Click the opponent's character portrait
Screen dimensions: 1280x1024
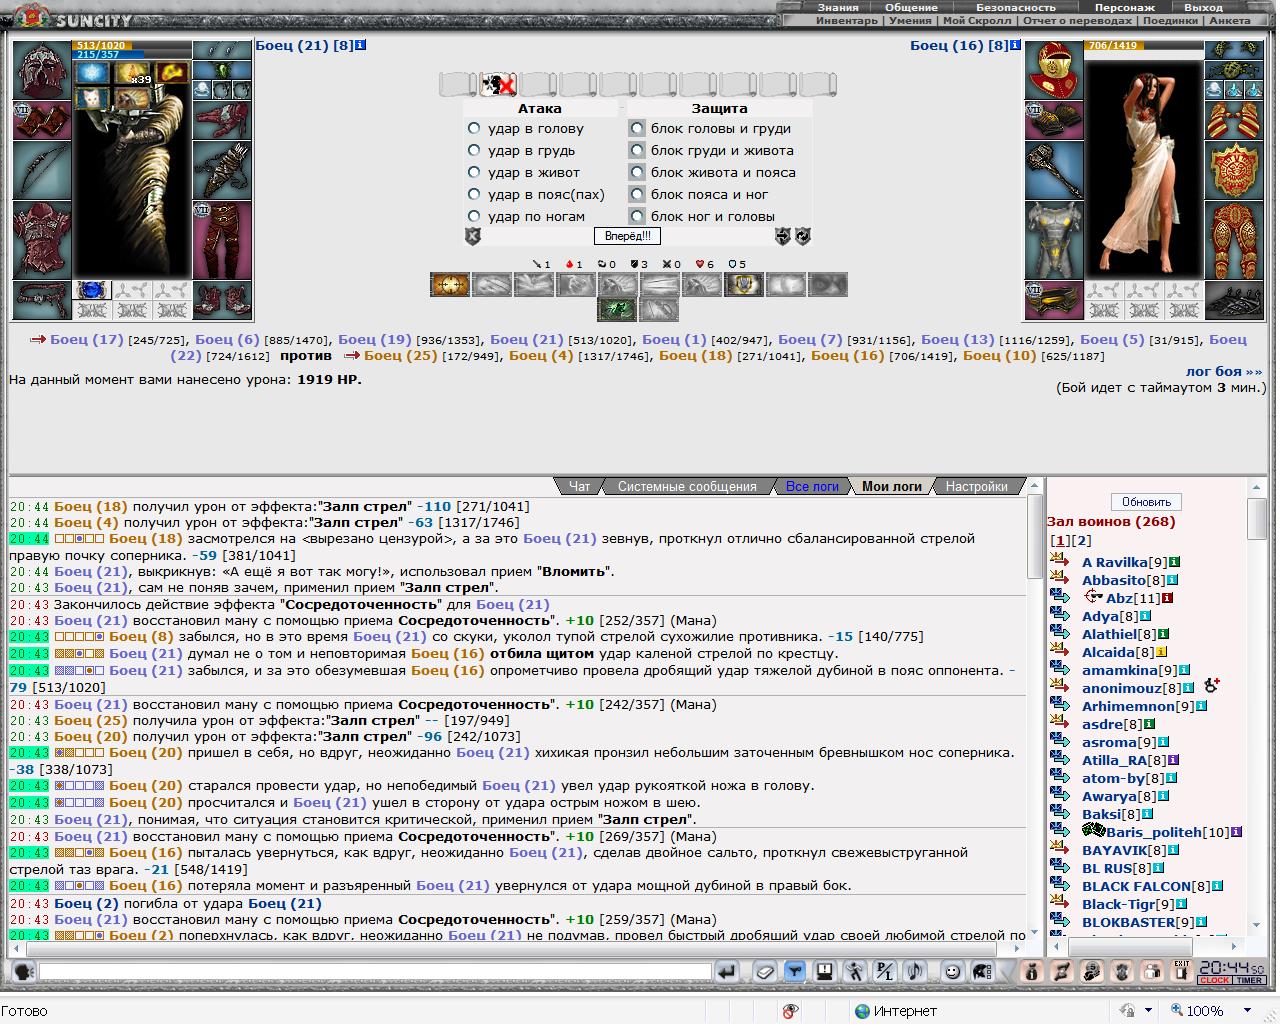[x=1144, y=168]
